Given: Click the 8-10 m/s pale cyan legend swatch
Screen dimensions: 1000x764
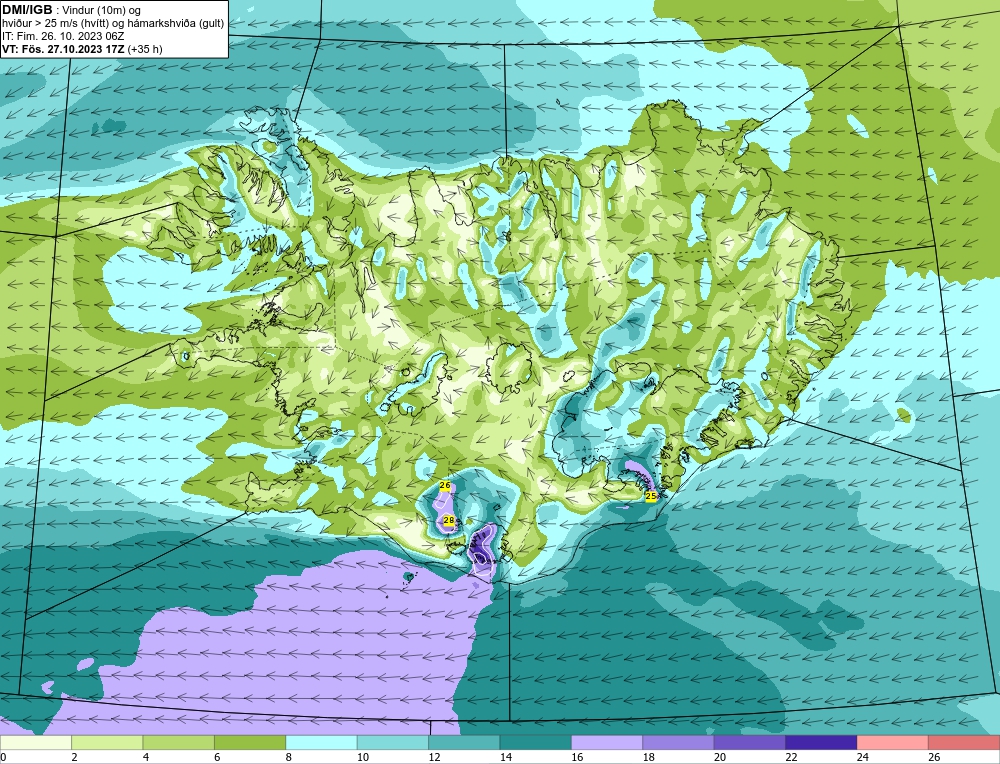Looking at the screenshot, I should point(321,743).
